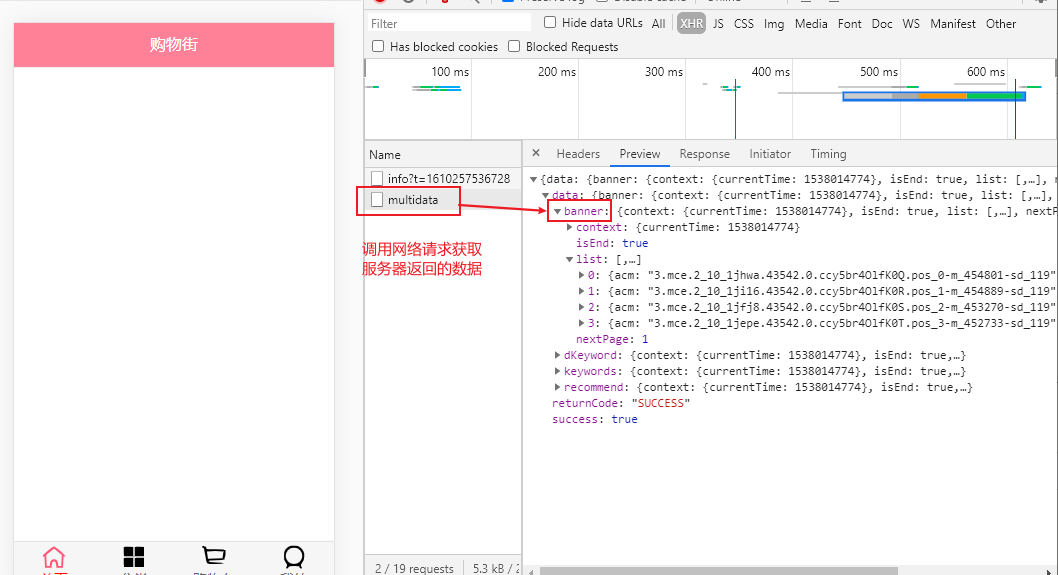Screen dimensions: 1058x575
Task: Filter requests by JS
Action: (718, 24)
